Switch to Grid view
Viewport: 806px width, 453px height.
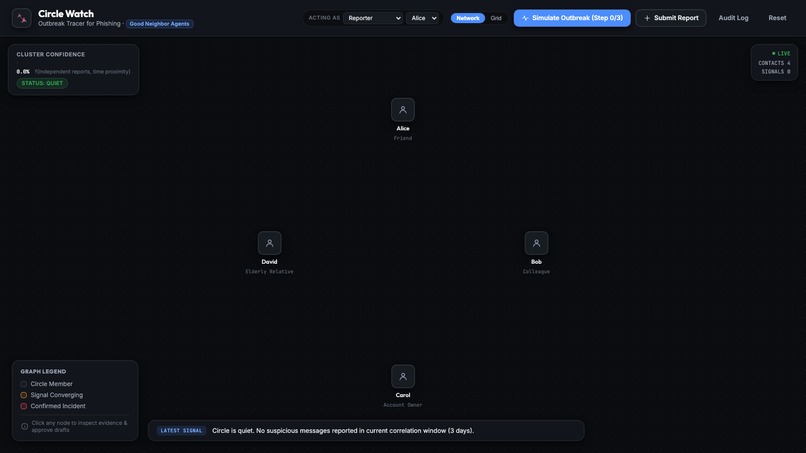[496, 18]
